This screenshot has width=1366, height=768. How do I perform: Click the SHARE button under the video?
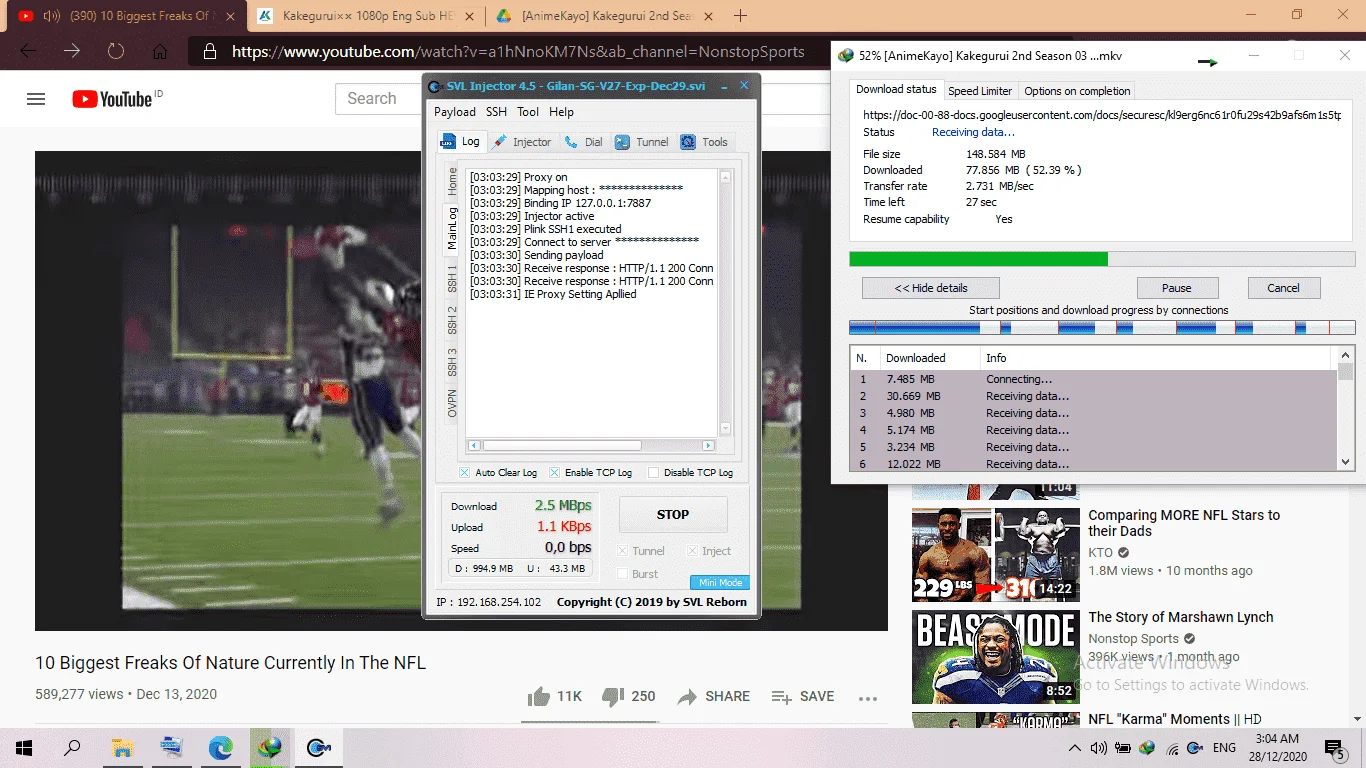click(x=713, y=696)
